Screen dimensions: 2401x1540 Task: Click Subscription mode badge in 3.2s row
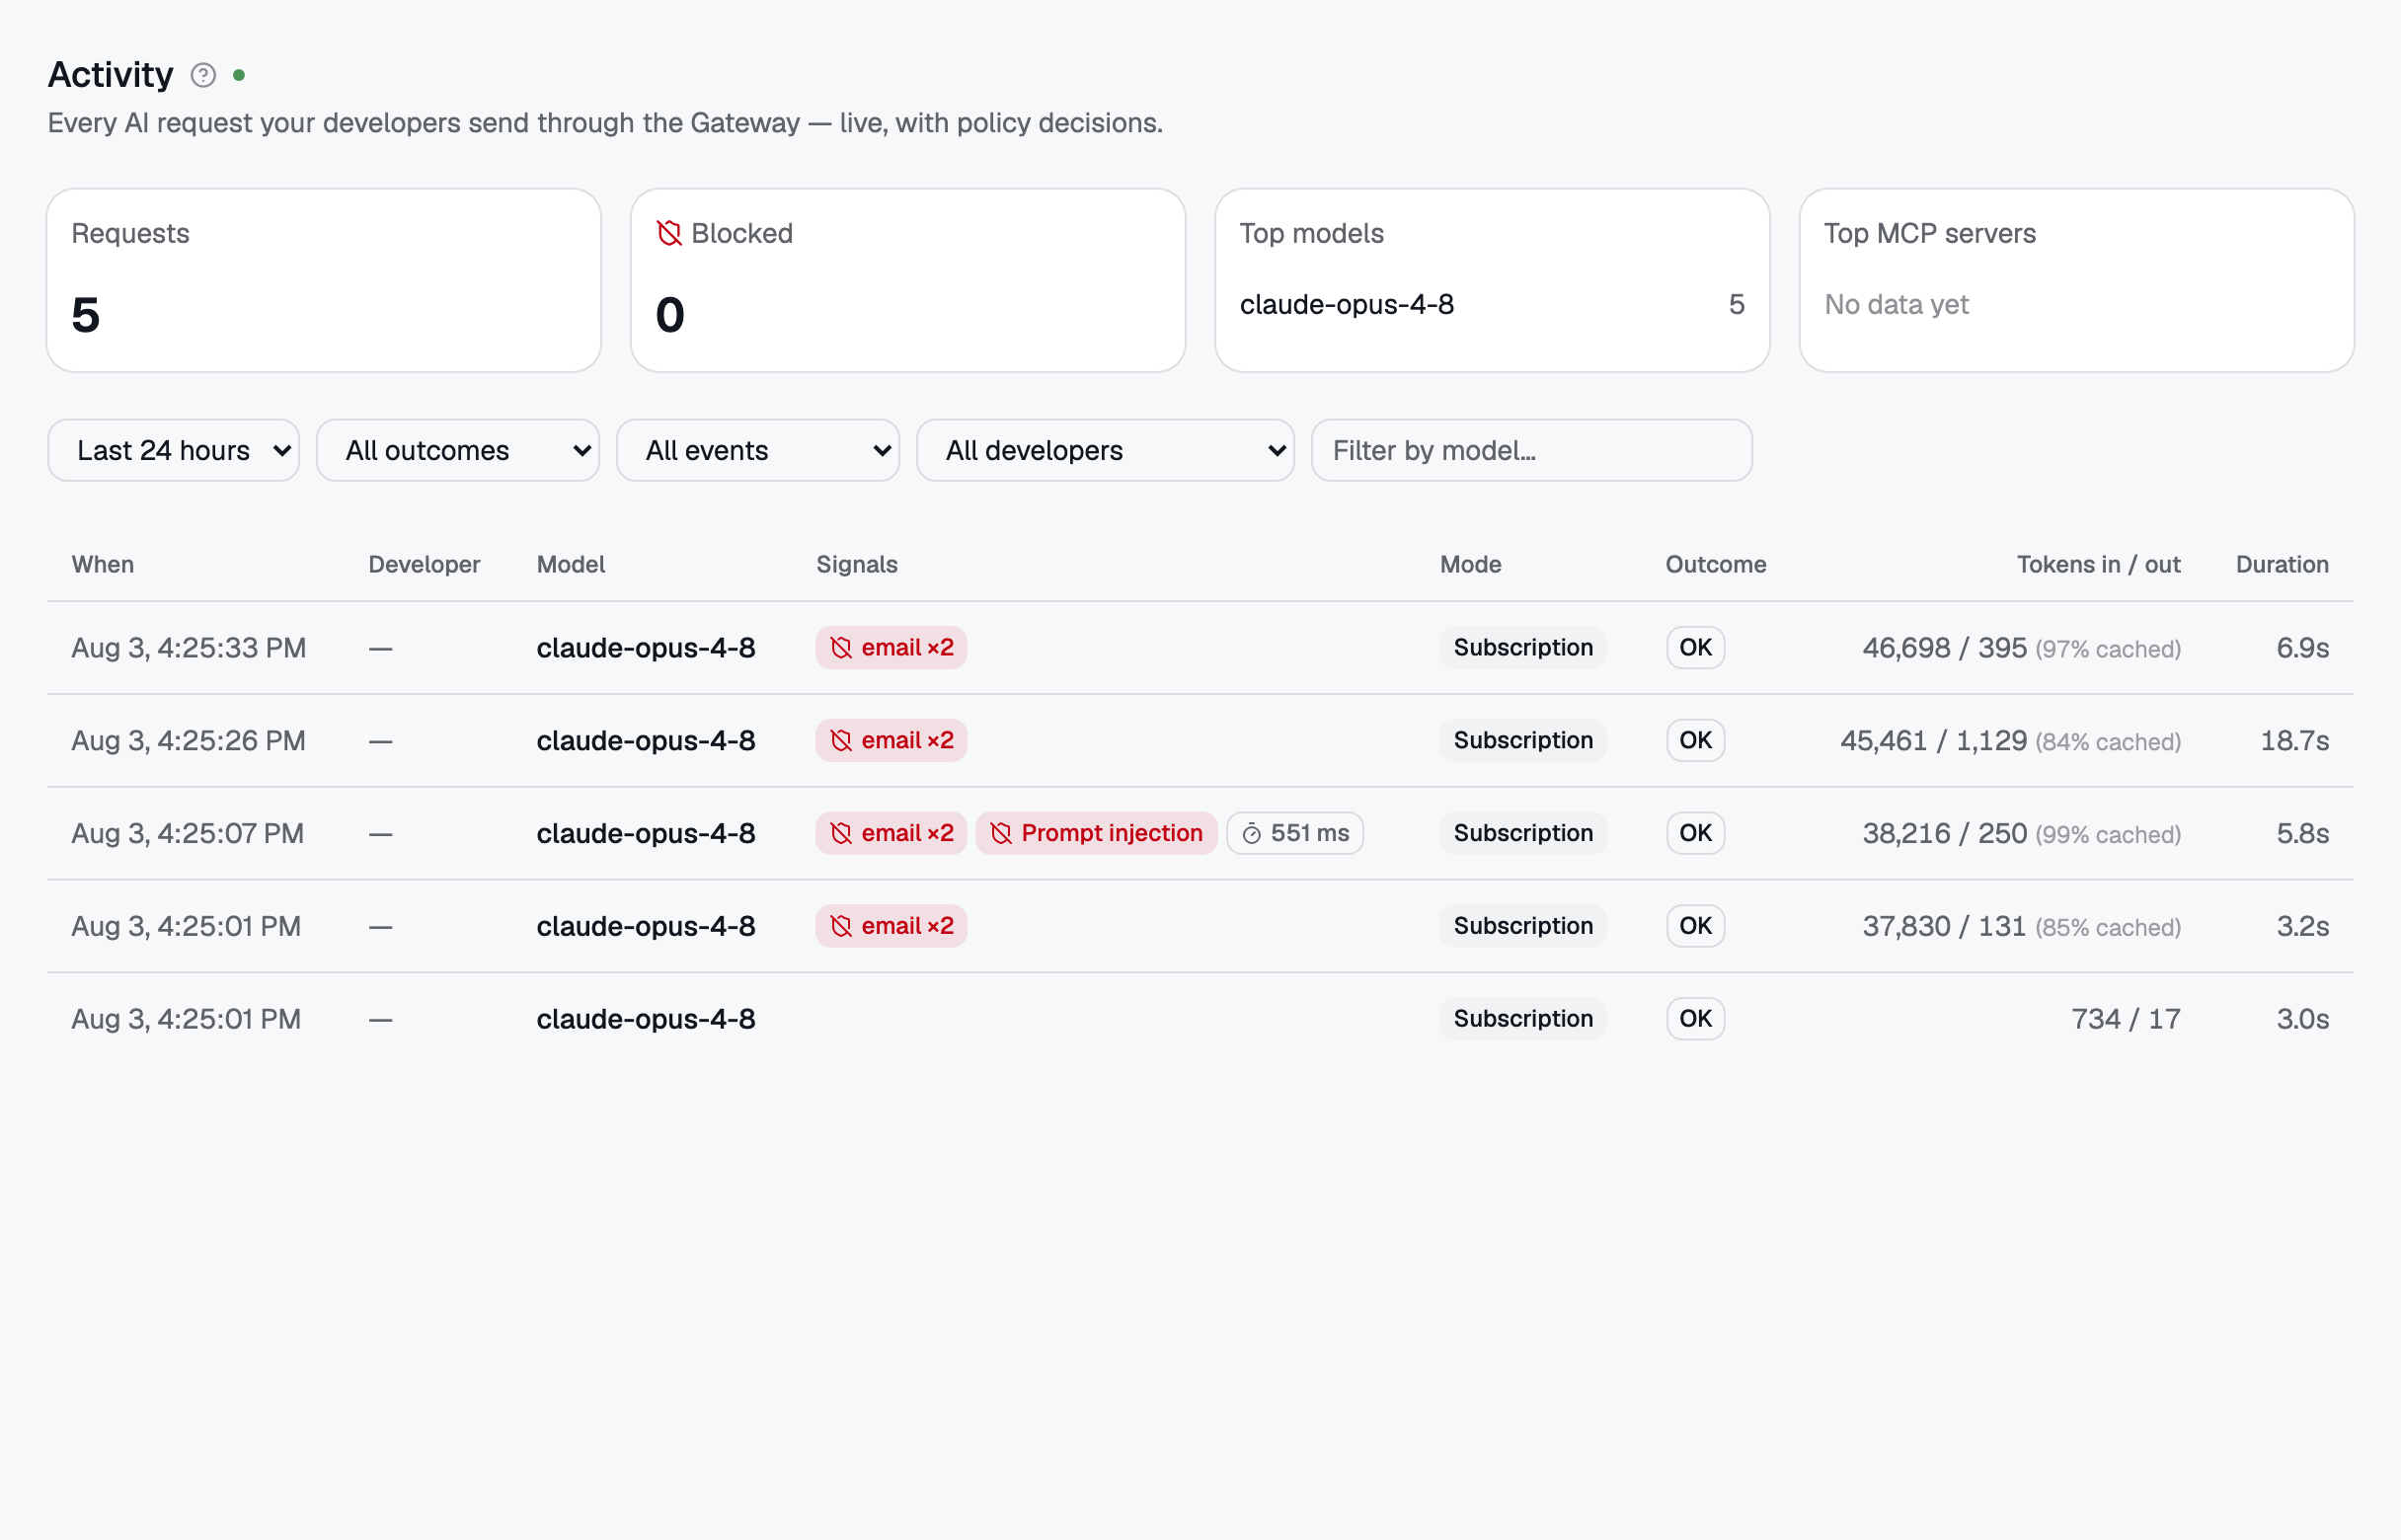(x=1524, y=927)
